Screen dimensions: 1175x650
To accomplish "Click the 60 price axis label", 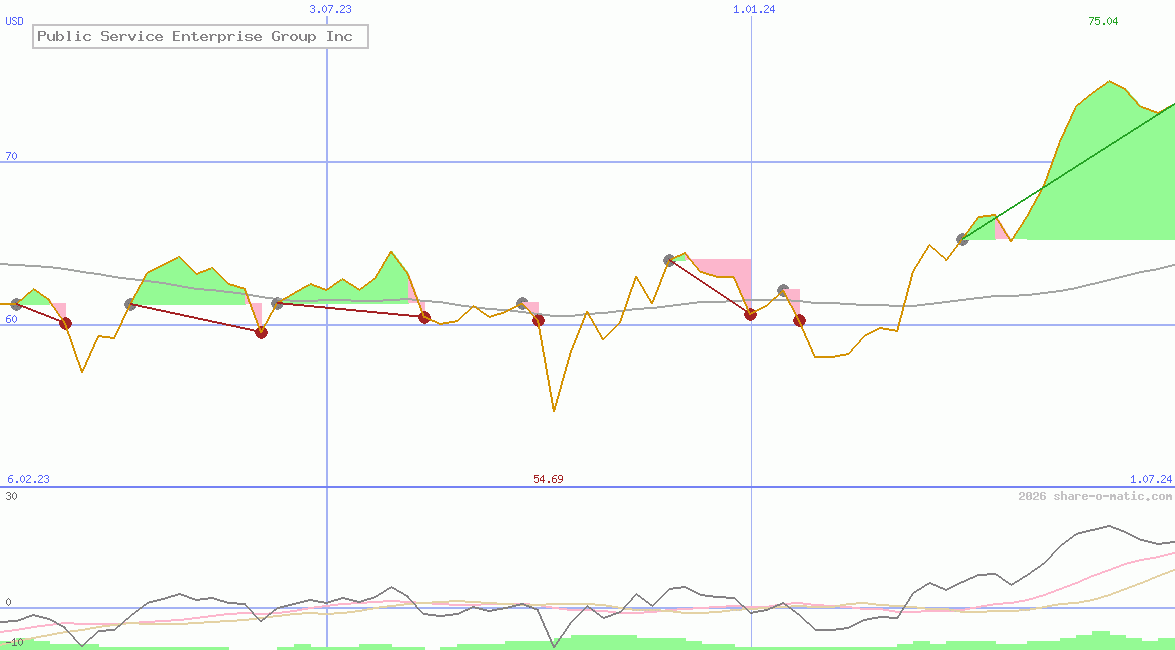I will [x=11, y=319].
